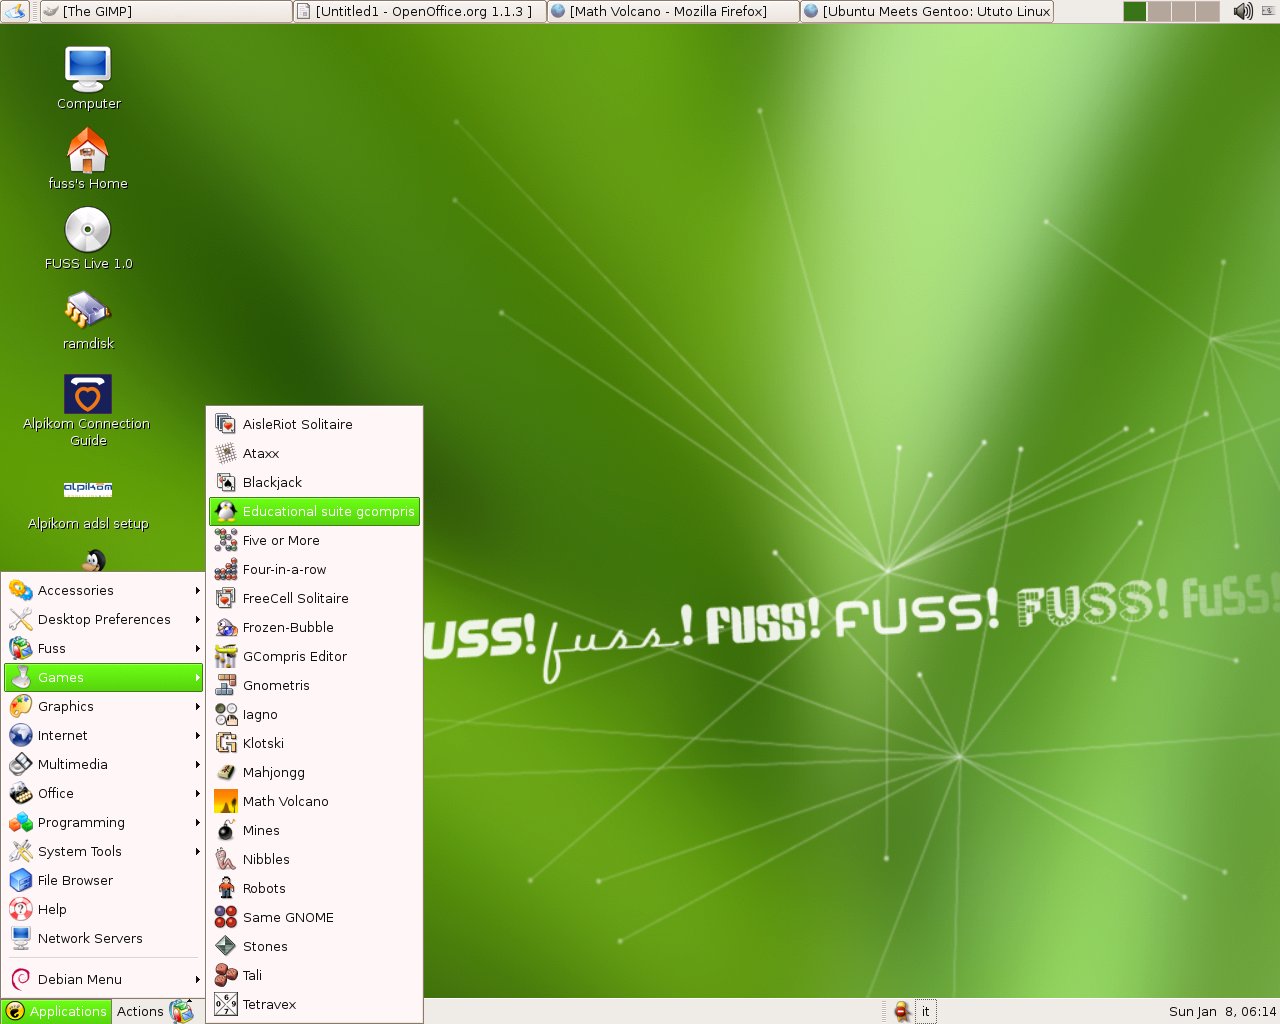Switch to the fourth workspace

click(1207, 11)
